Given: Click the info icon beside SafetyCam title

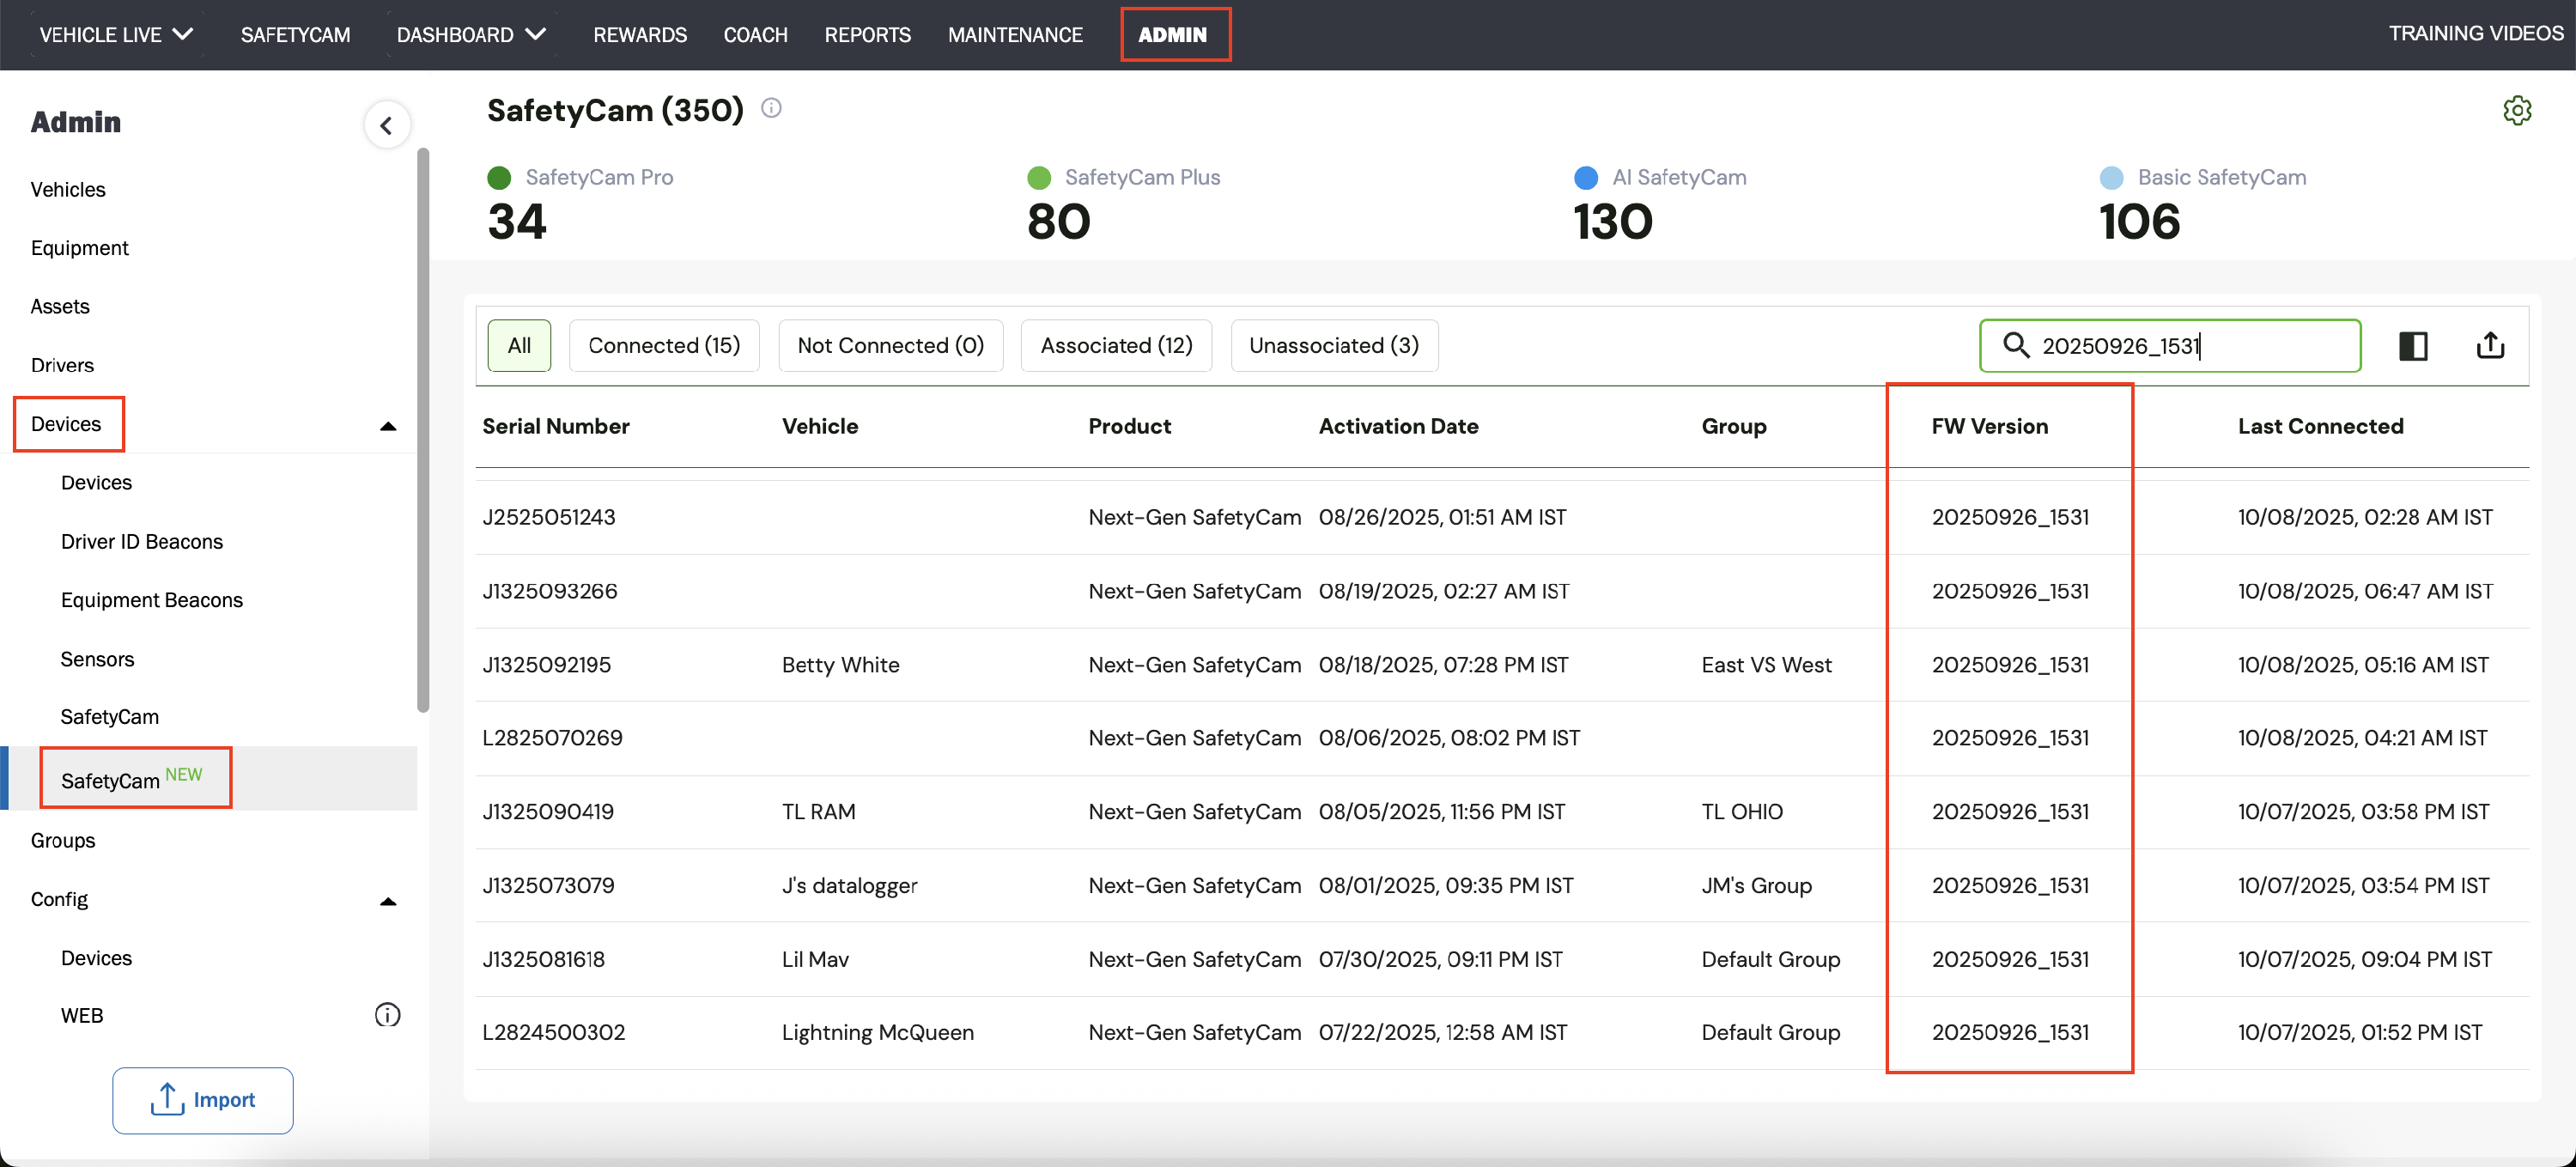Looking at the screenshot, I should 771,108.
